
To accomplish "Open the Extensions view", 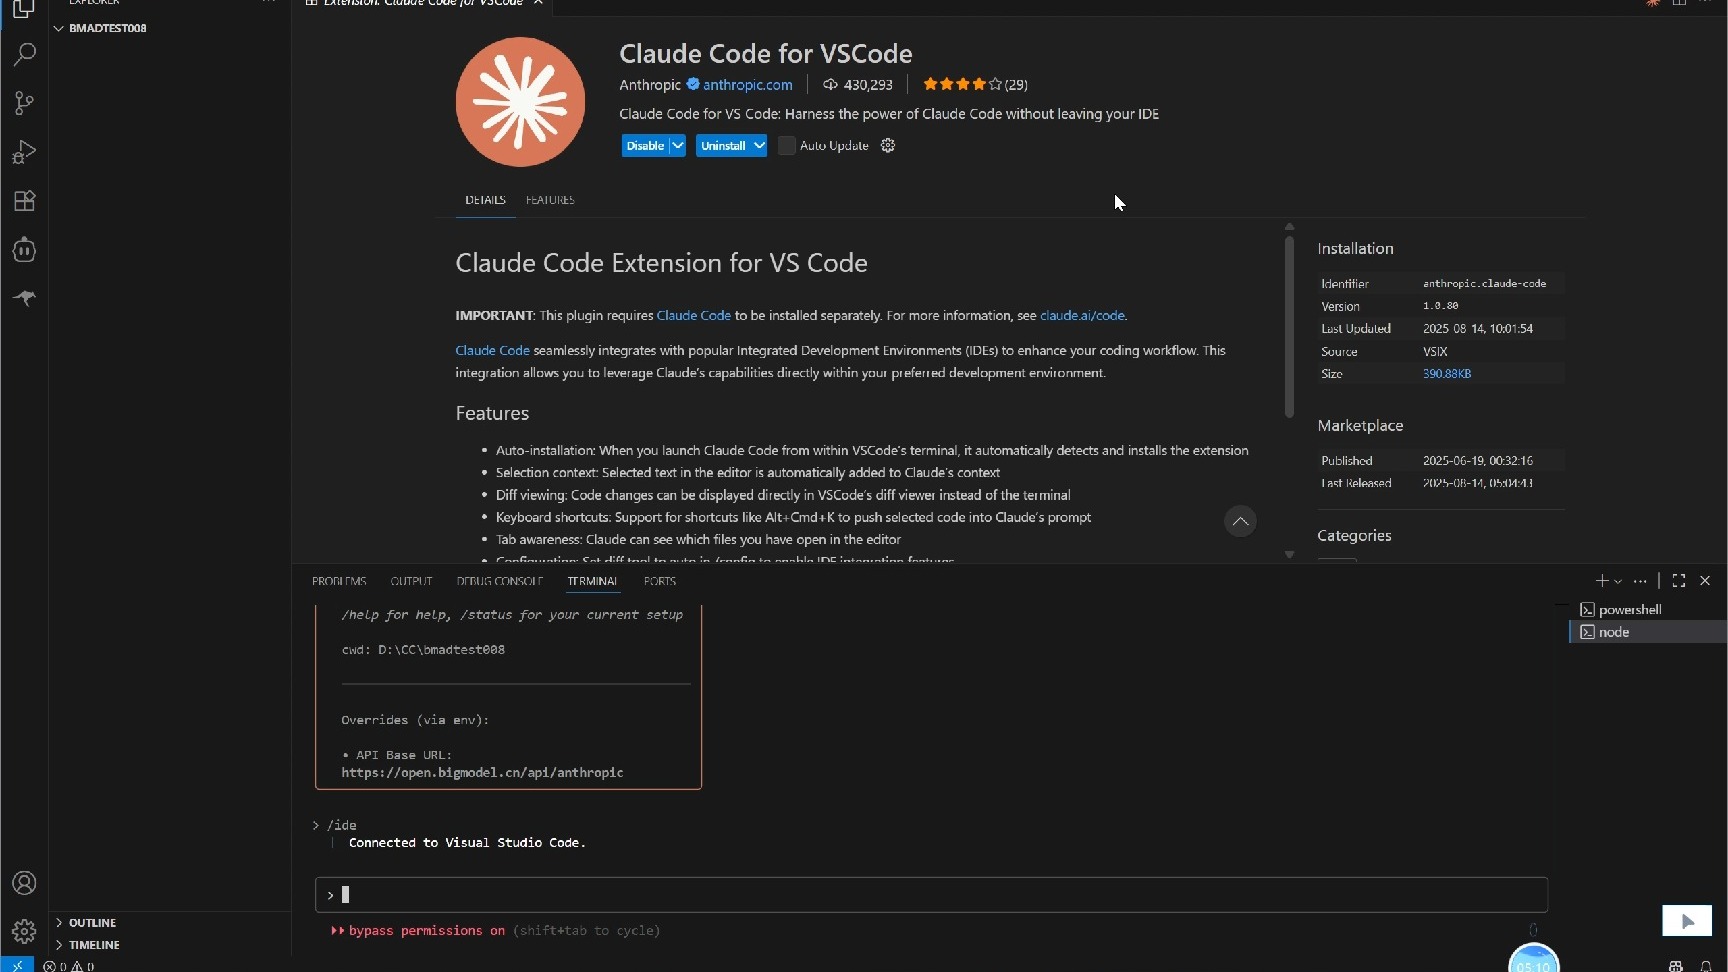I will tap(24, 201).
